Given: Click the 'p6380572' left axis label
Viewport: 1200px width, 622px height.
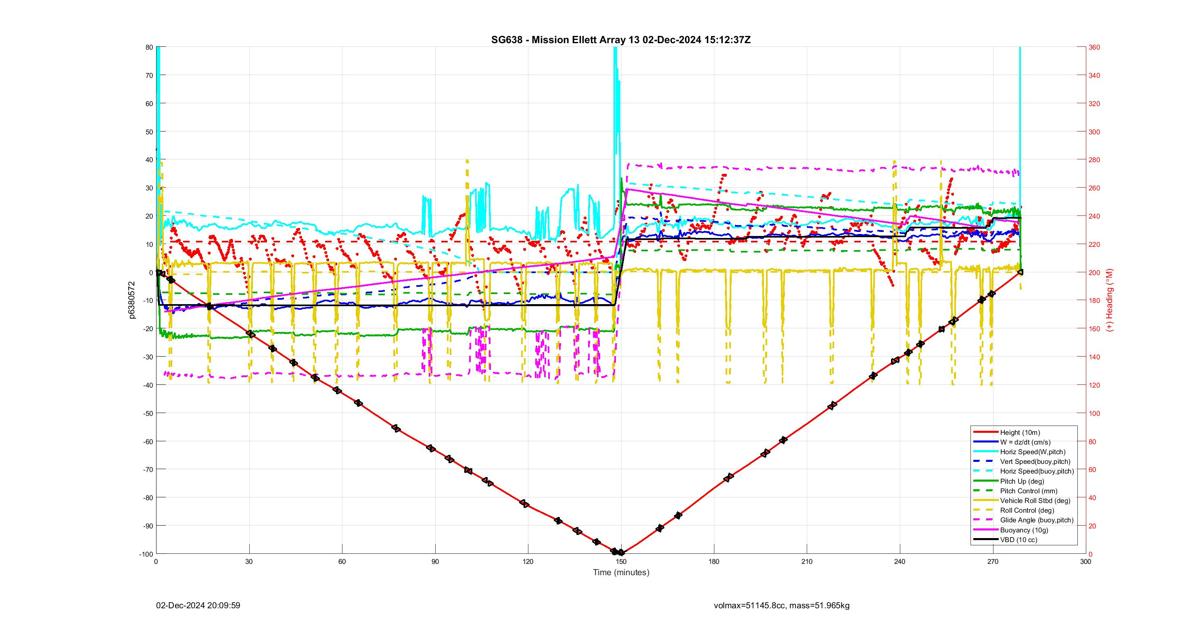Looking at the screenshot, I should (132, 300).
